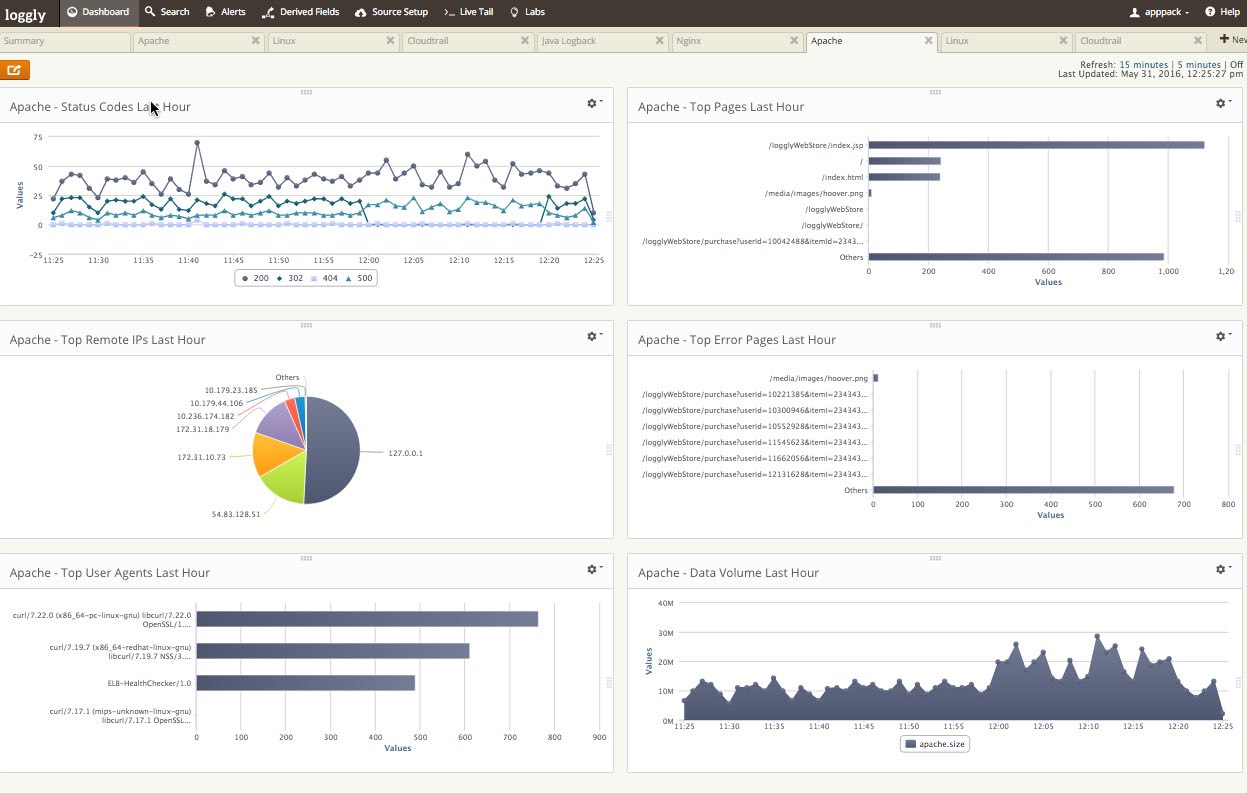Close the first Cloudtrail tab
The height and width of the screenshot is (793, 1247).
(526, 41)
